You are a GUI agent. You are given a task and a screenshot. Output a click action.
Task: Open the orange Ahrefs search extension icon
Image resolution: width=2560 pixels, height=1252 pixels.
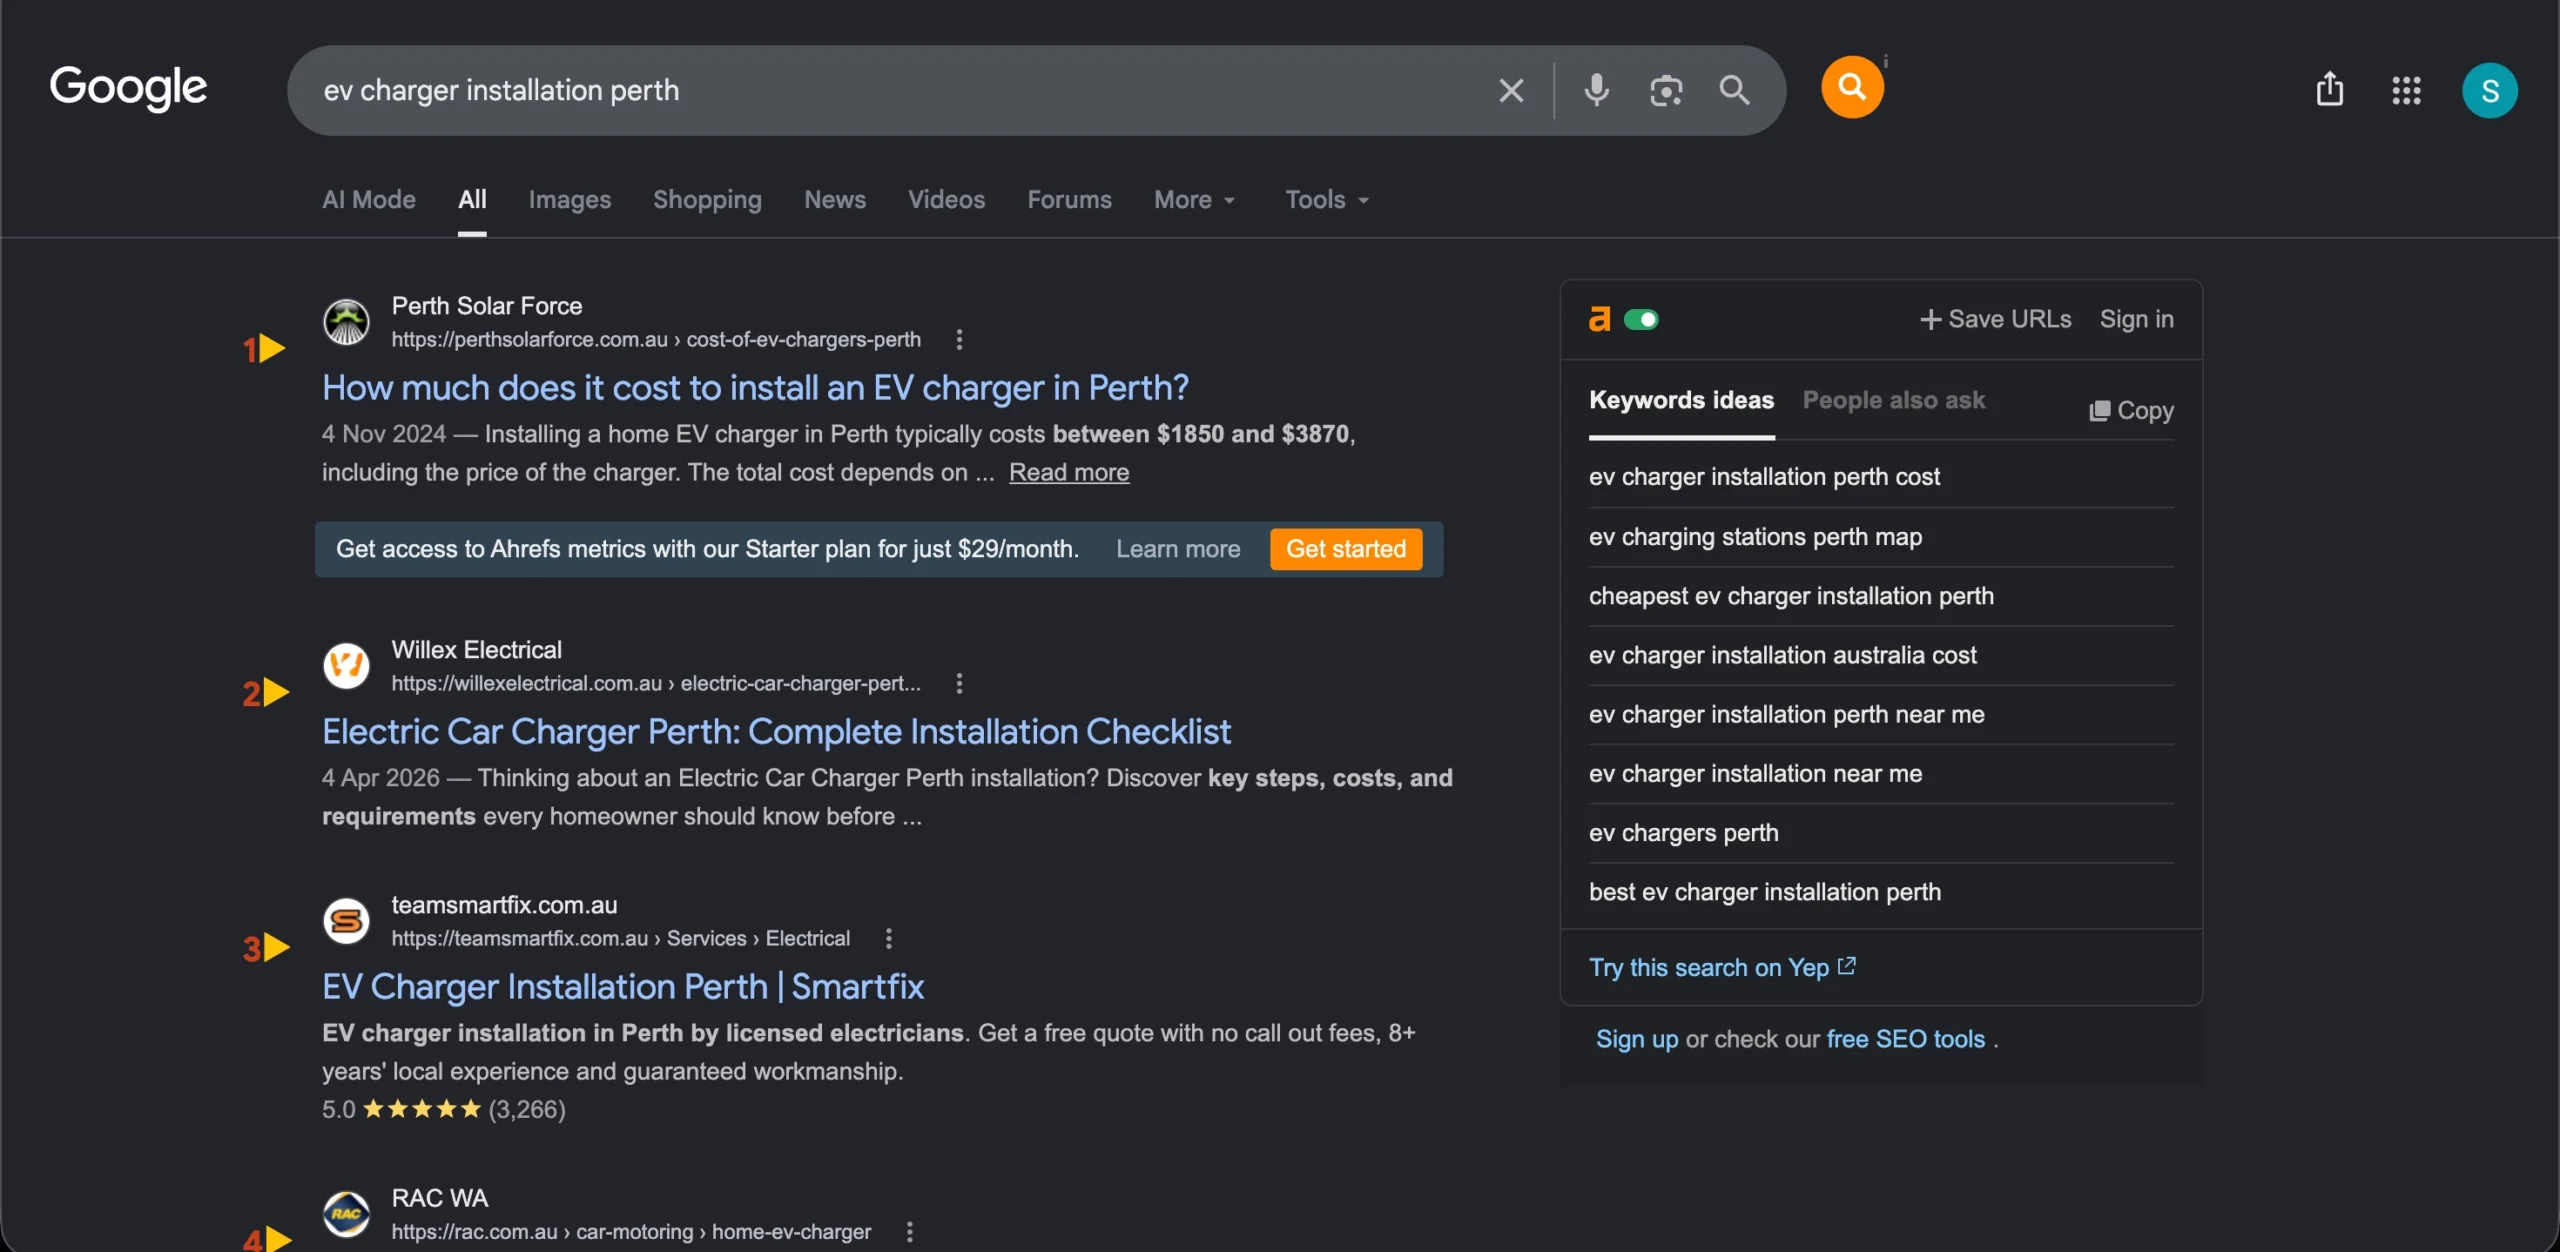[1852, 87]
